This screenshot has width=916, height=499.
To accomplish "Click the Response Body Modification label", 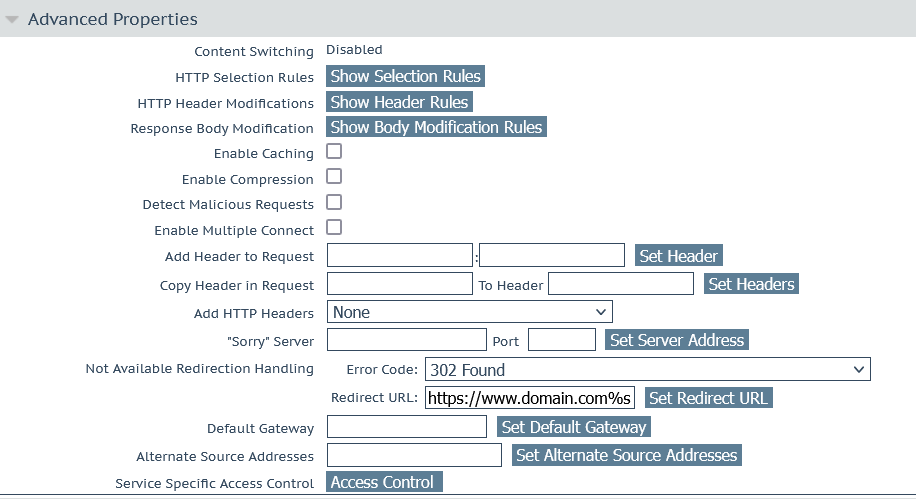I will [222, 129].
